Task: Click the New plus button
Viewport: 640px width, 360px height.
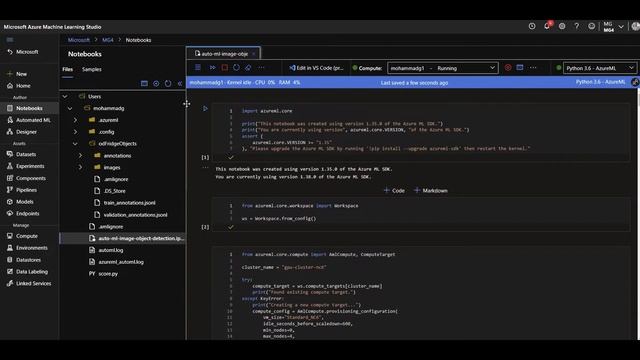Action: click(17, 74)
